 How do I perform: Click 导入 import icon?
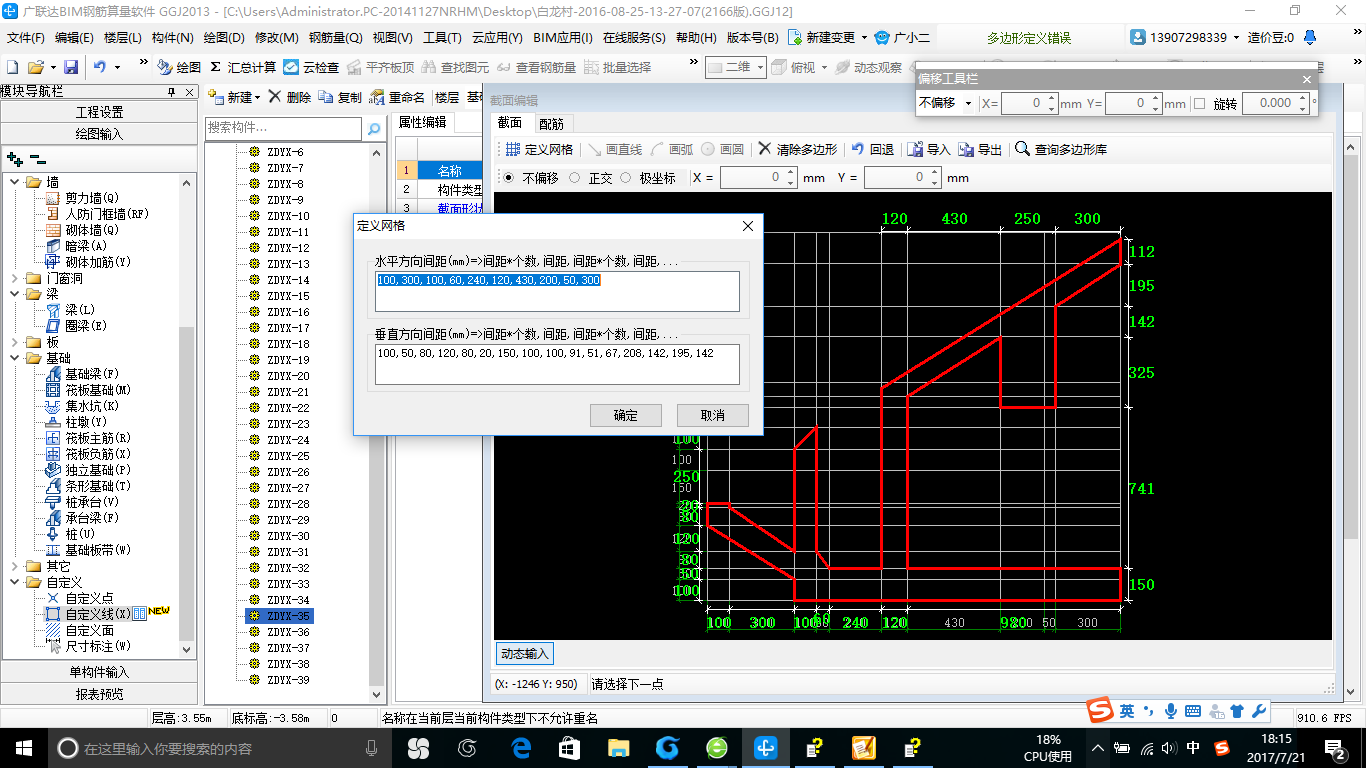point(929,149)
